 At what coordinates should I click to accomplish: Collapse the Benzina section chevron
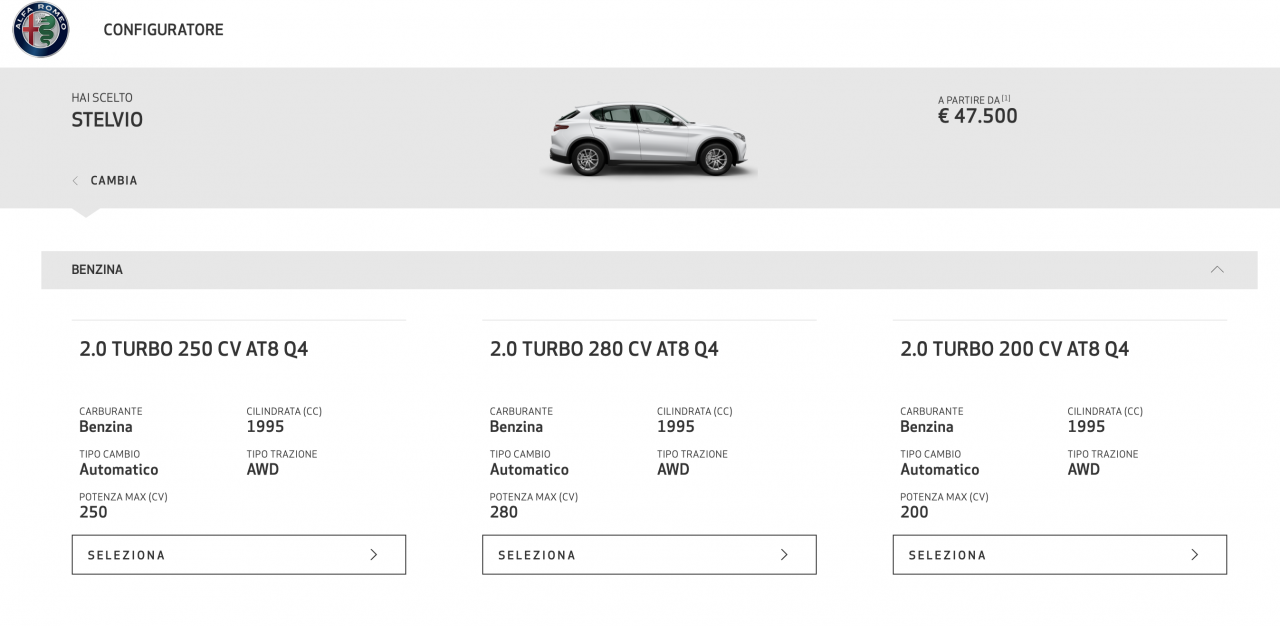coord(1217,270)
